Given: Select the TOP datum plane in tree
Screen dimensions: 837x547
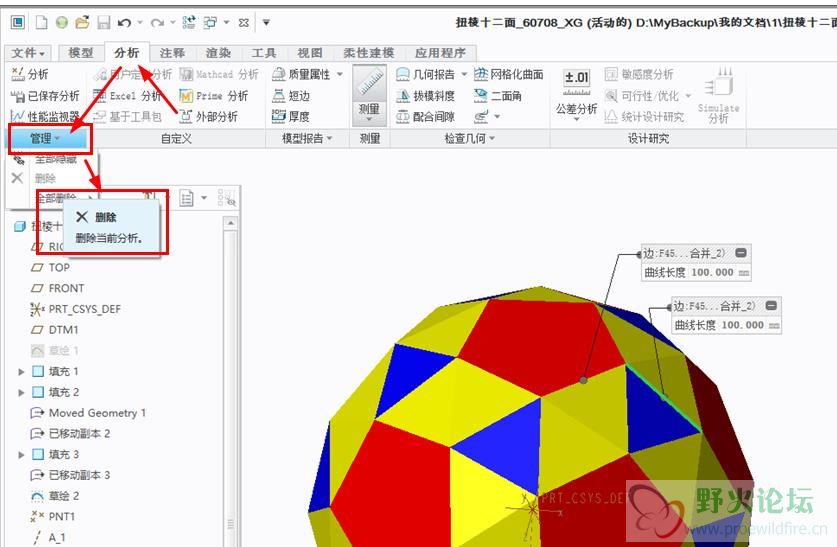Looking at the screenshot, I should (51, 267).
